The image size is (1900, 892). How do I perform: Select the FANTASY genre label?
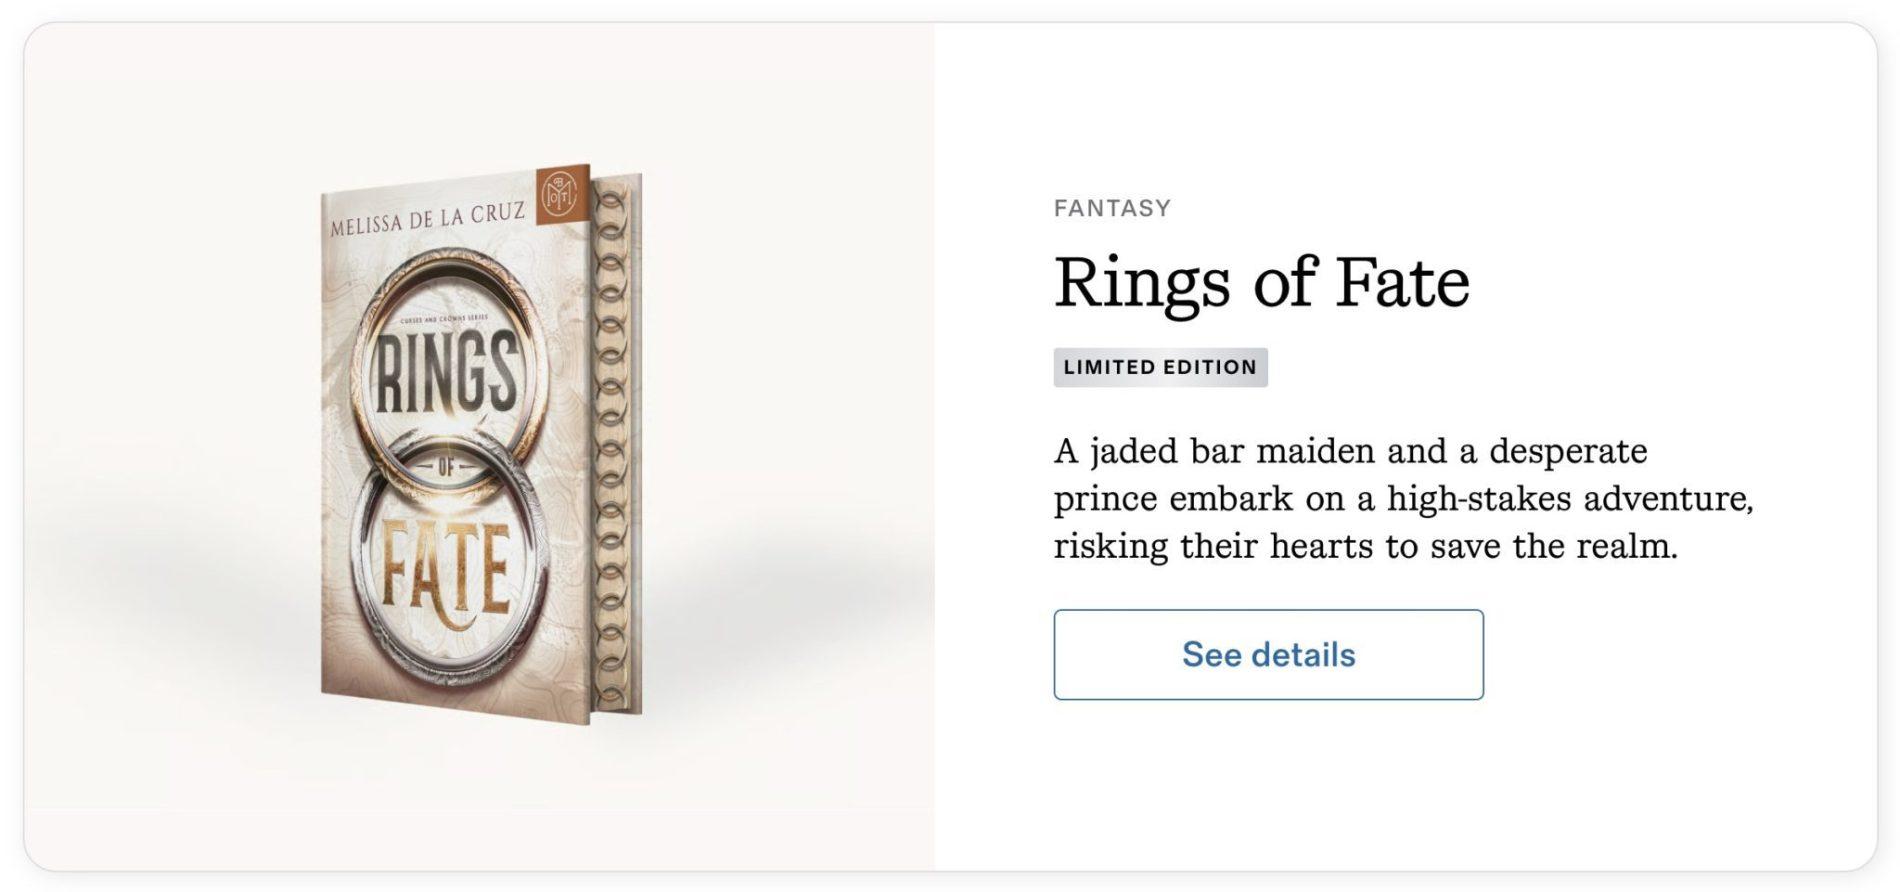[1112, 208]
